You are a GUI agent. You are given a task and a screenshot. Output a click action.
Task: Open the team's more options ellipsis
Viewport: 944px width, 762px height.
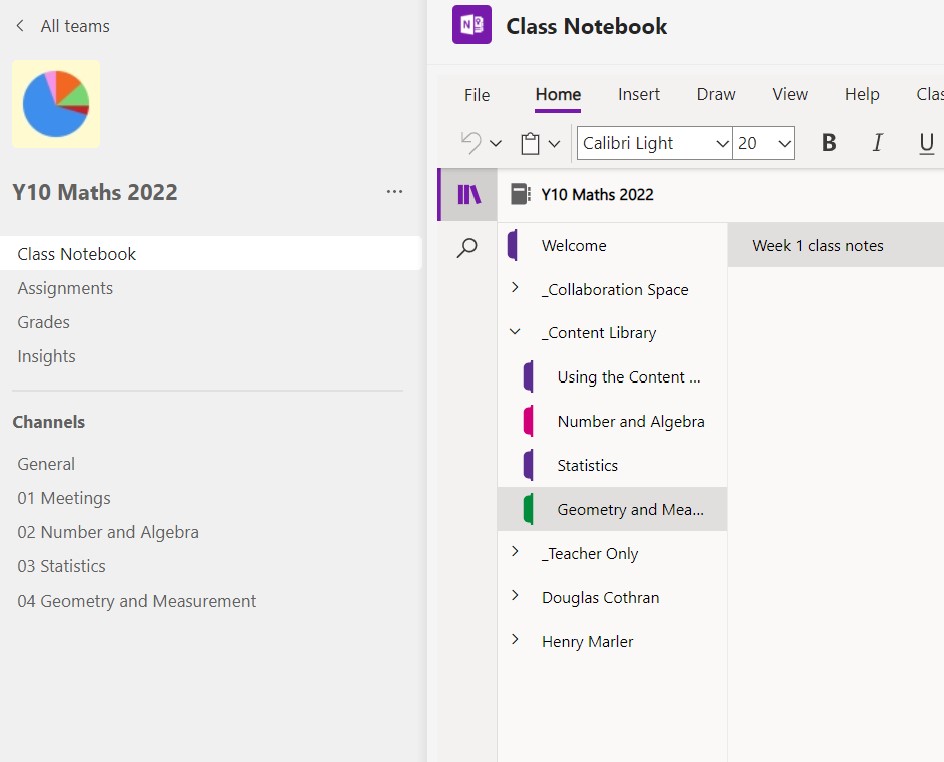[x=394, y=192]
